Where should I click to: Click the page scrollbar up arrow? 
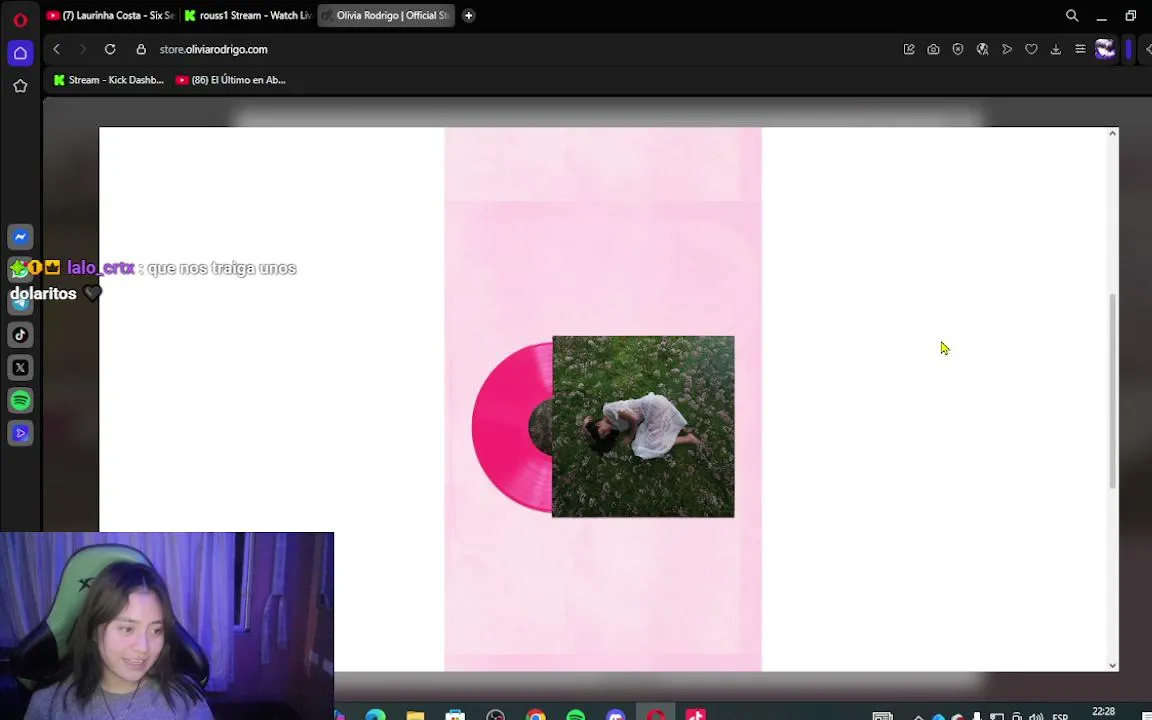click(x=1112, y=134)
